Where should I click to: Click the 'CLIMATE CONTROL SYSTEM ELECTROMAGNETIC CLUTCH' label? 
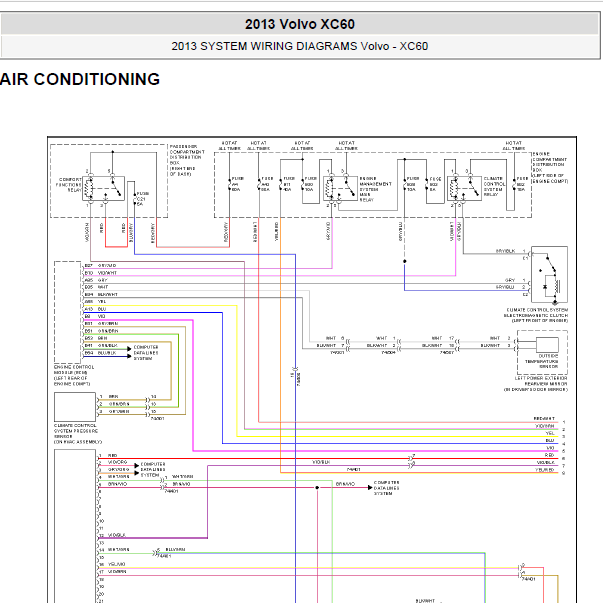[x=536, y=315]
